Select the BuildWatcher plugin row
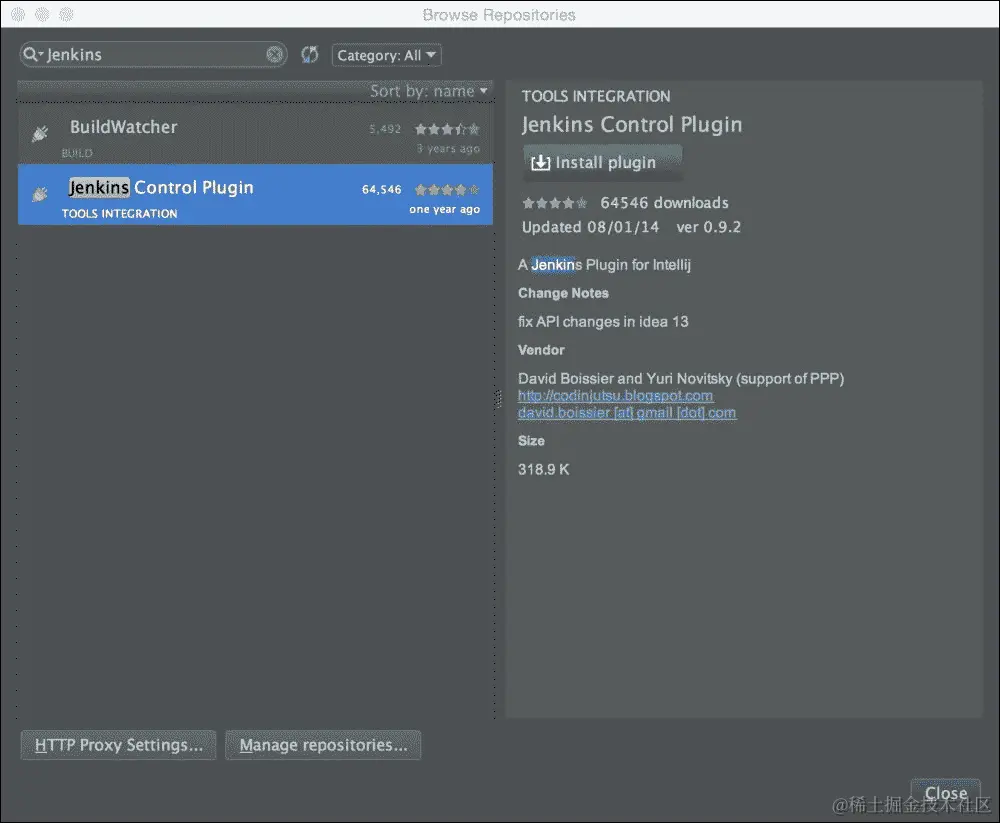The height and width of the screenshot is (823, 1000). (255, 135)
